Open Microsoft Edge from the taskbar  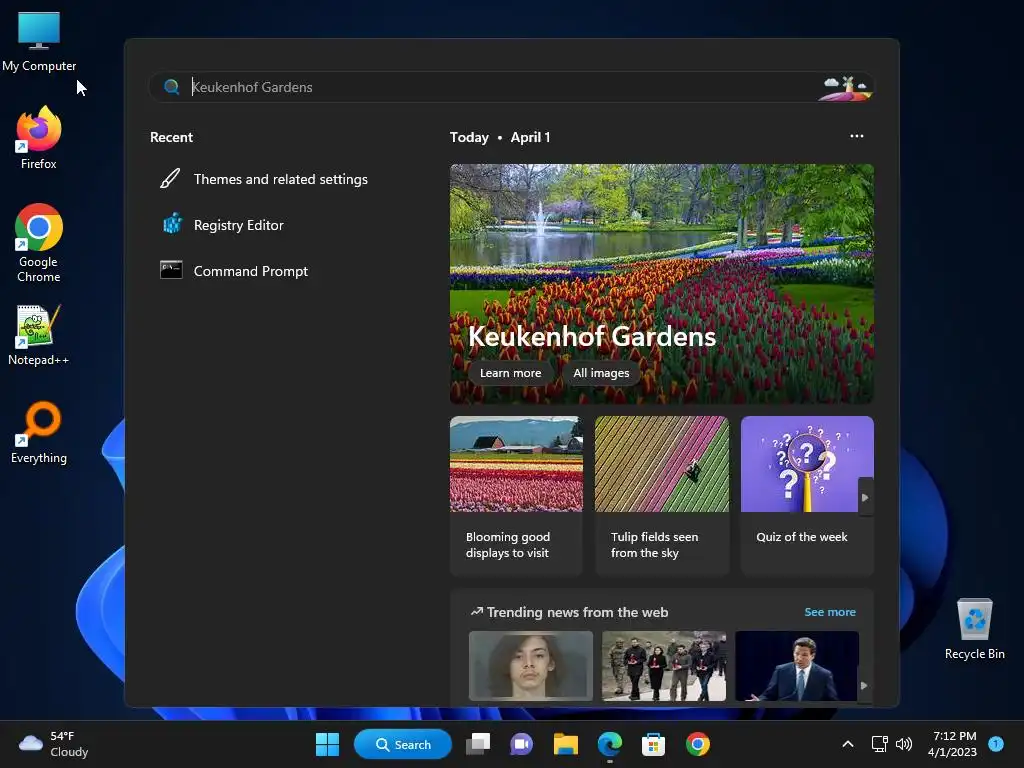(609, 744)
